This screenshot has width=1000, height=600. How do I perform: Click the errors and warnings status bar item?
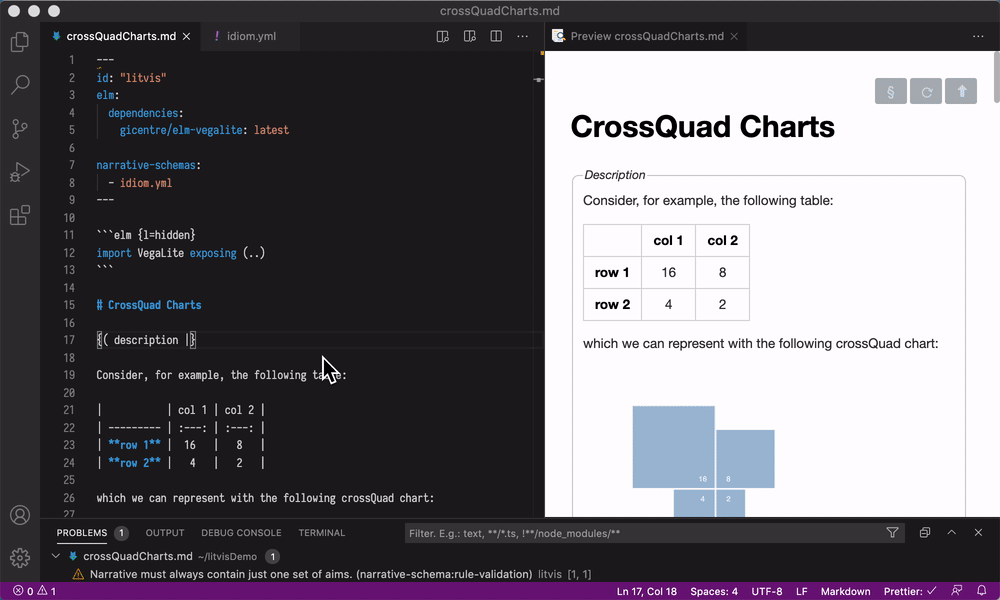pos(34,591)
